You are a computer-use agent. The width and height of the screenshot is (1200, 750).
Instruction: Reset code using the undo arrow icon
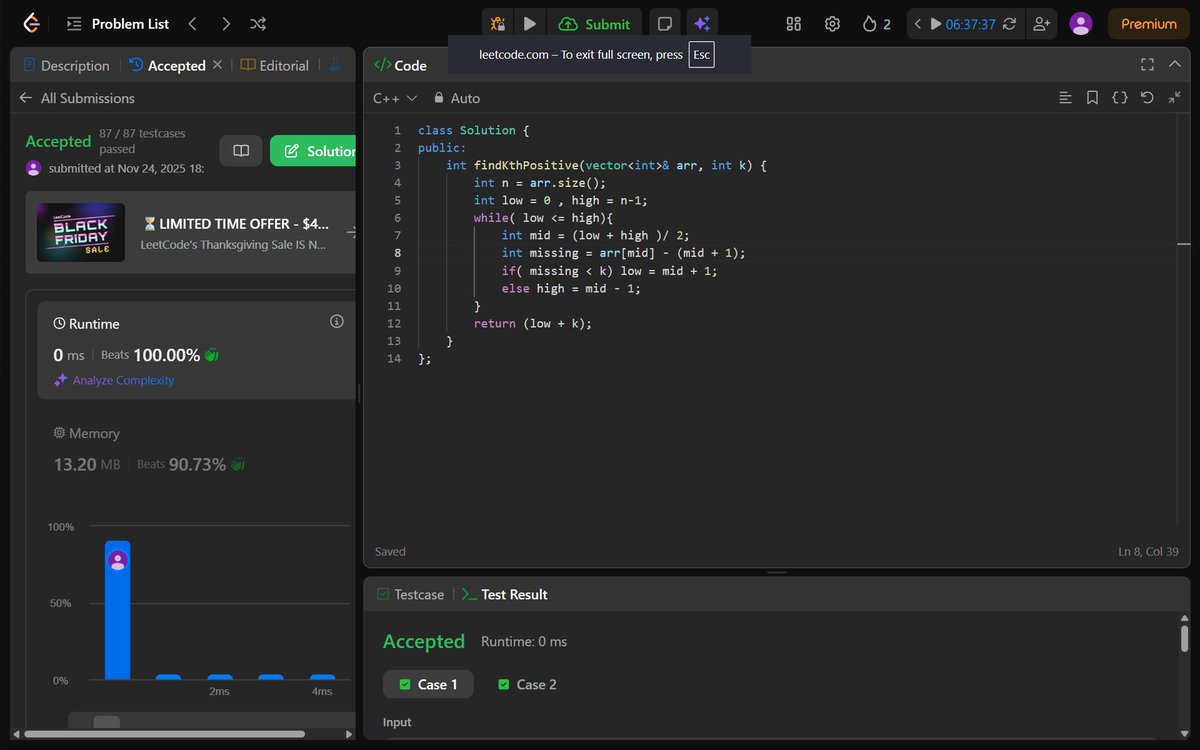[x=1148, y=97]
